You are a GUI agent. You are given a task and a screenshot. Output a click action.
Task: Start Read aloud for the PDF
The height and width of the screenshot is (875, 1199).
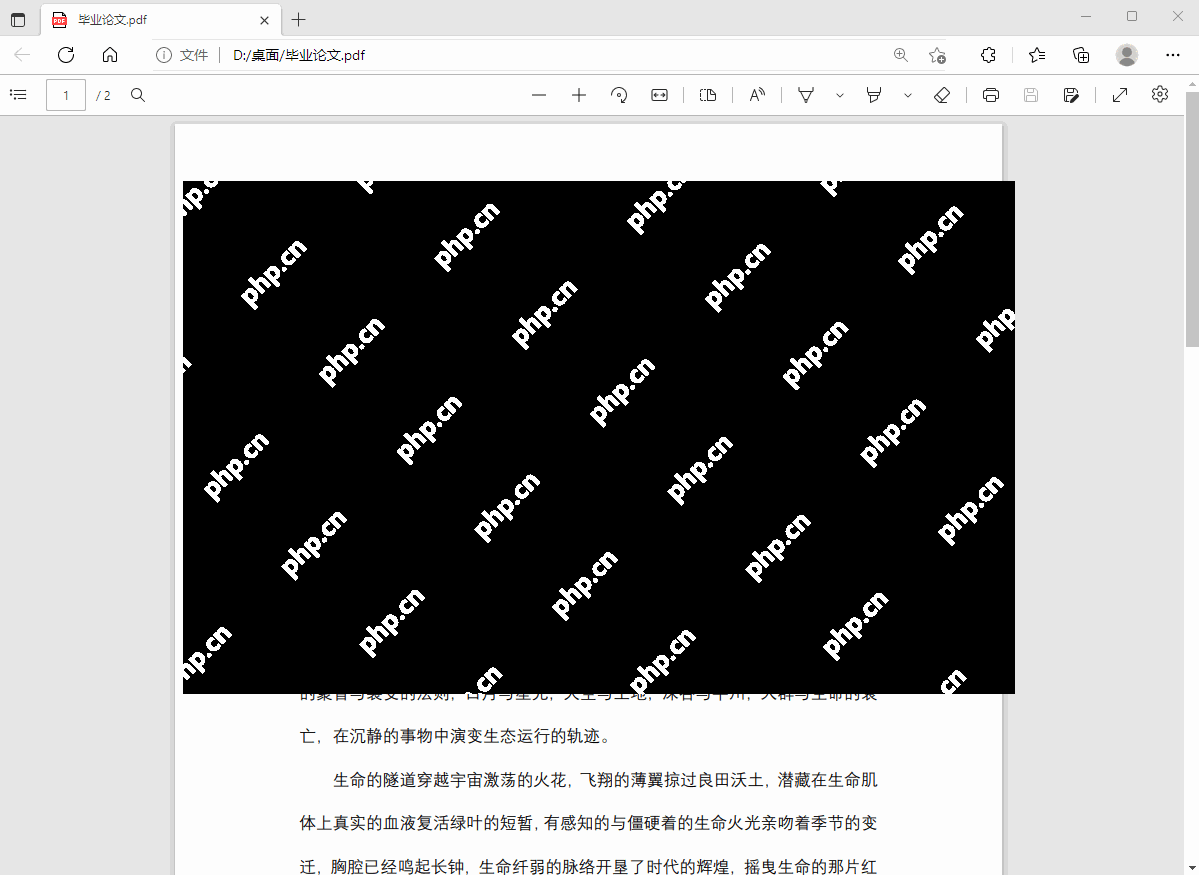(x=757, y=94)
